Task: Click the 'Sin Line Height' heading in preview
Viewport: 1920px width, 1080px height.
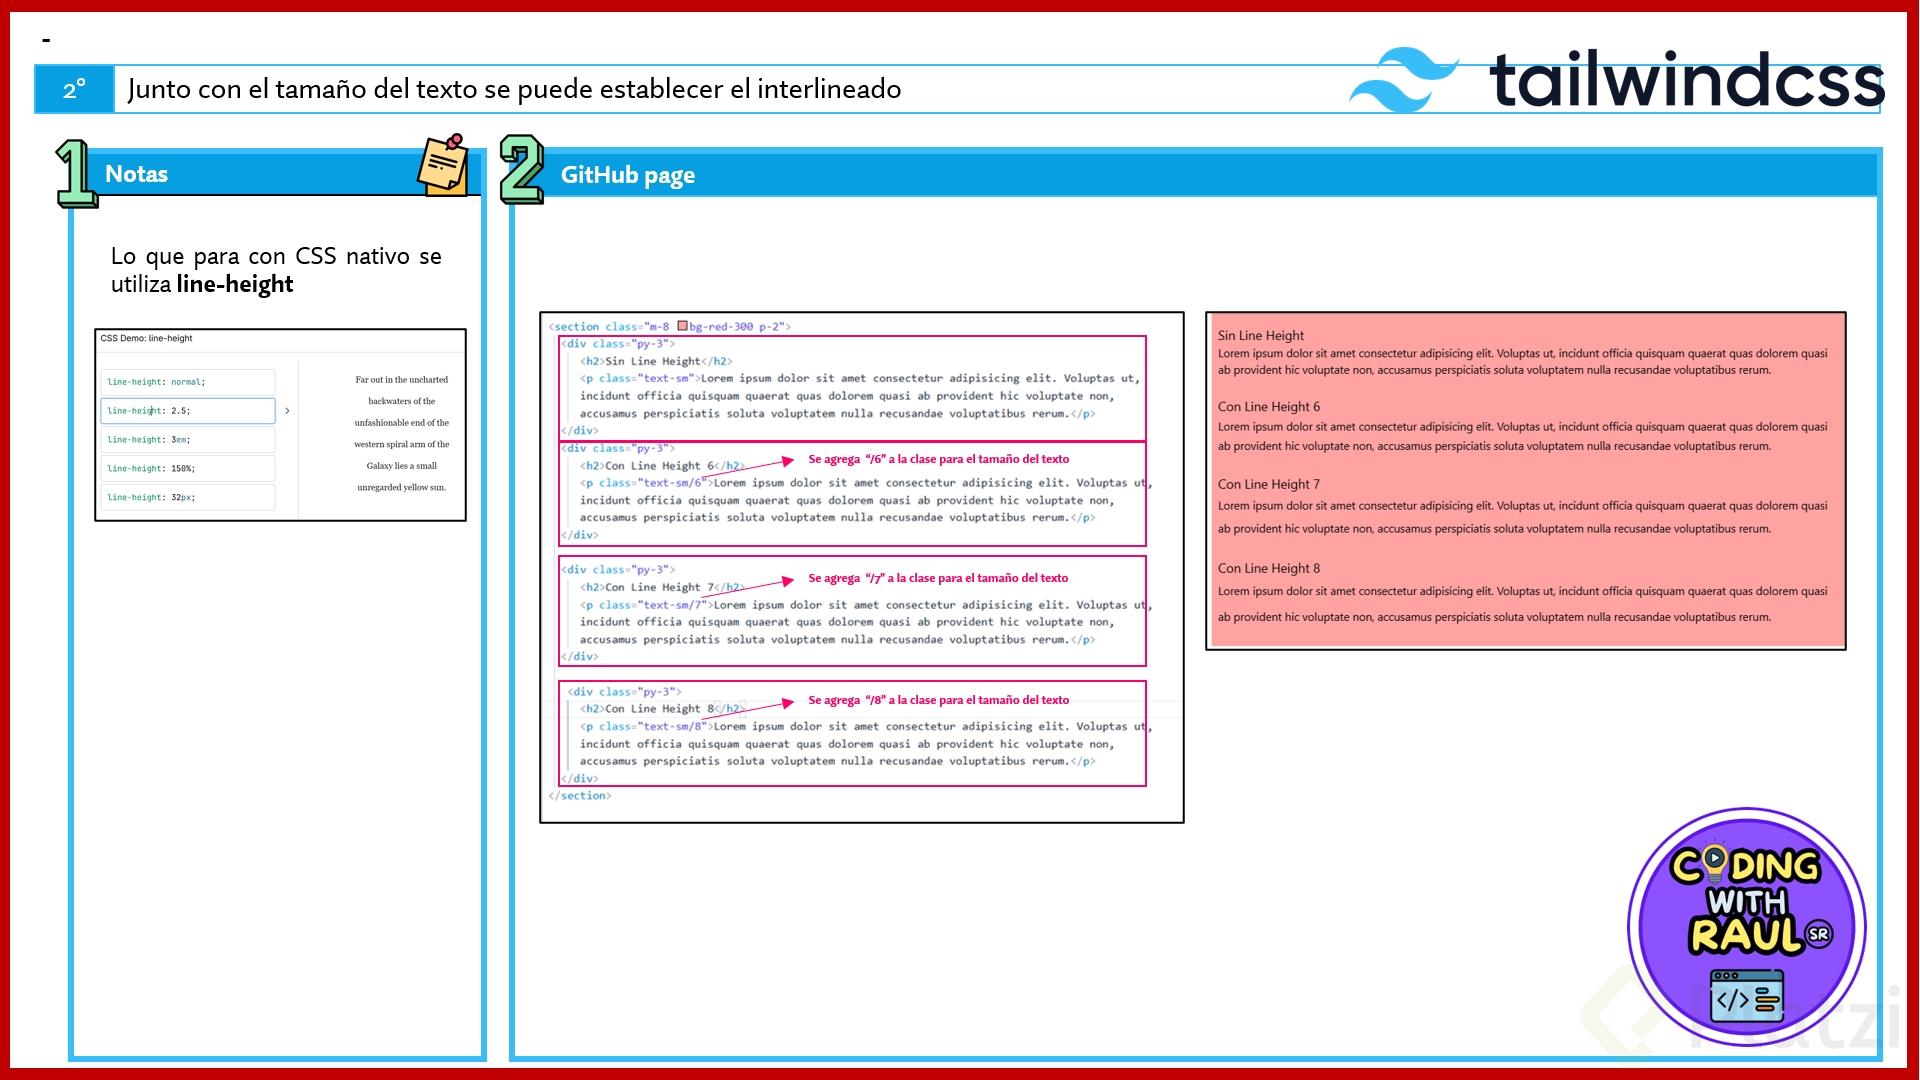Action: click(1260, 335)
